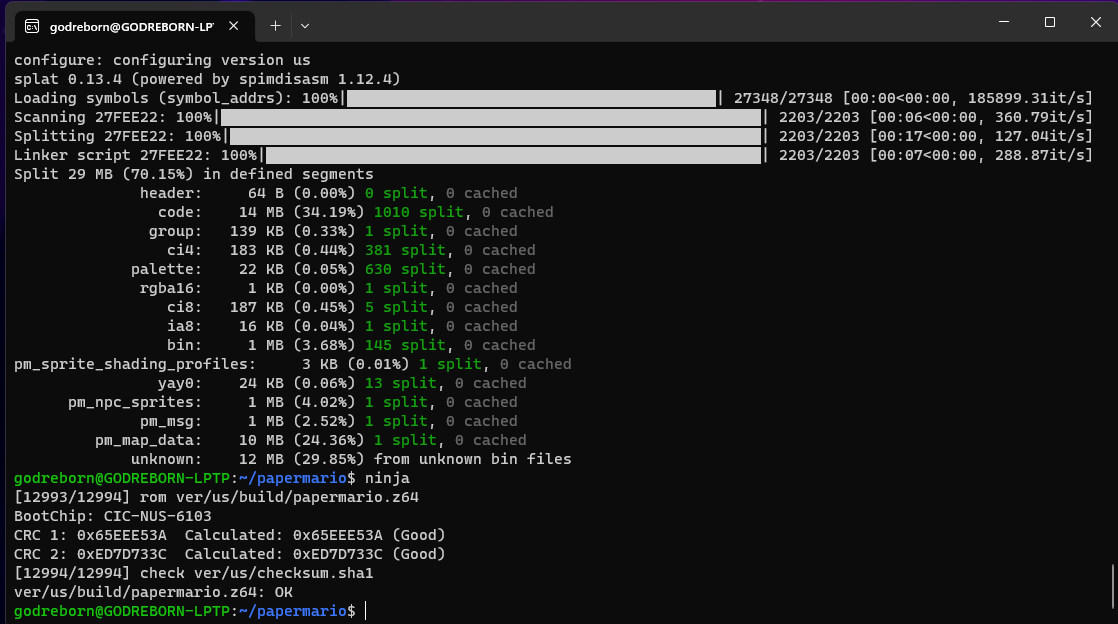
Task: Click the 'Linker script 27FEE22' progress bar
Action: pyautogui.click(x=513, y=155)
